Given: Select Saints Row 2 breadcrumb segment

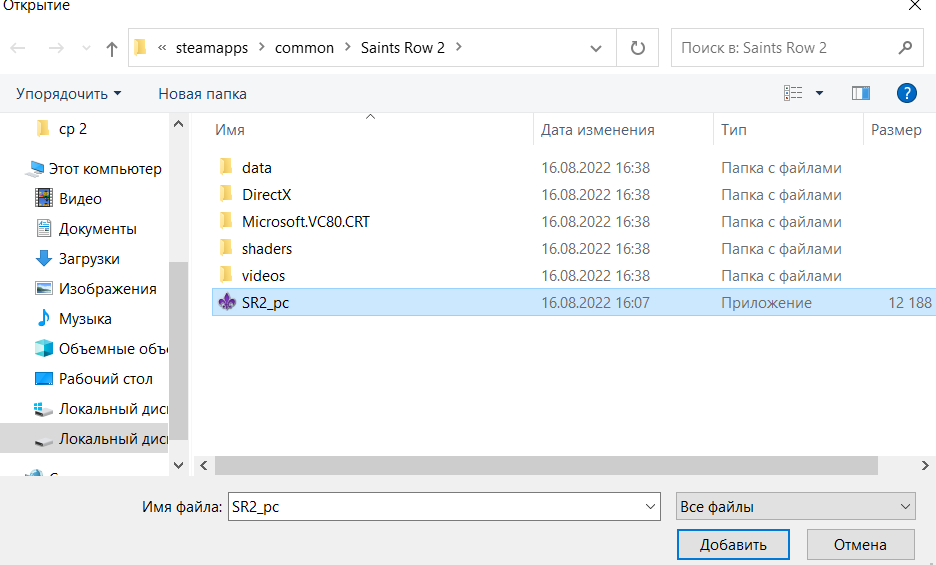Looking at the screenshot, I should [x=402, y=48].
